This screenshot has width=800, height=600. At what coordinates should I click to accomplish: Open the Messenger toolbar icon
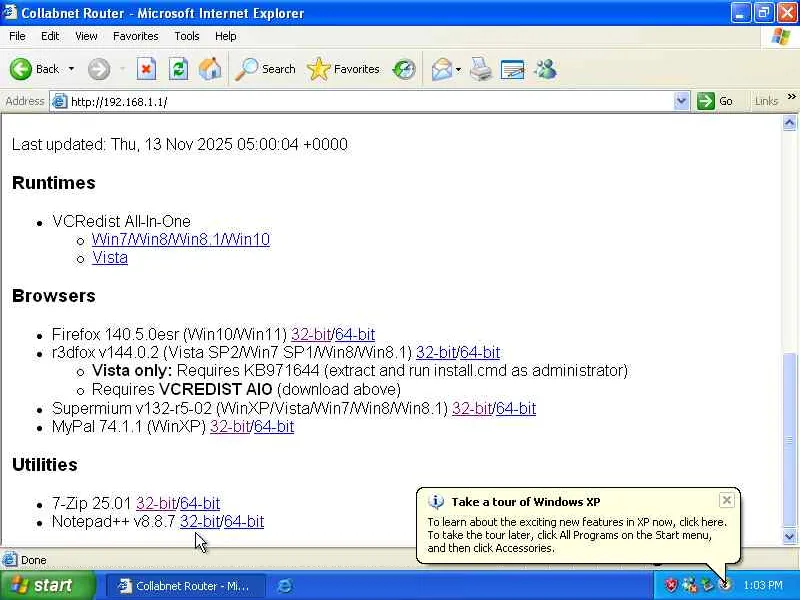pyautogui.click(x=545, y=69)
